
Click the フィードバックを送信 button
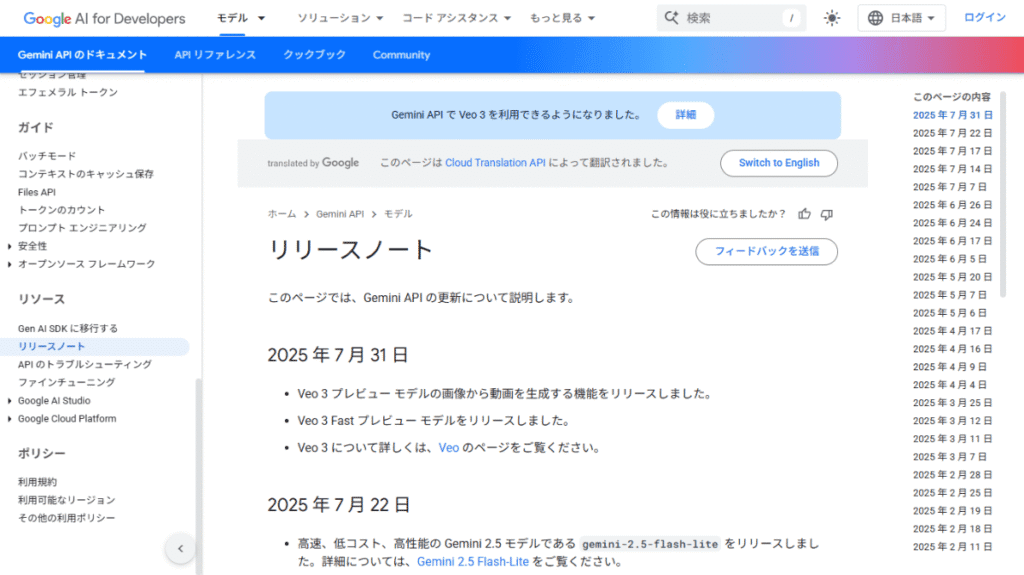click(x=766, y=252)
